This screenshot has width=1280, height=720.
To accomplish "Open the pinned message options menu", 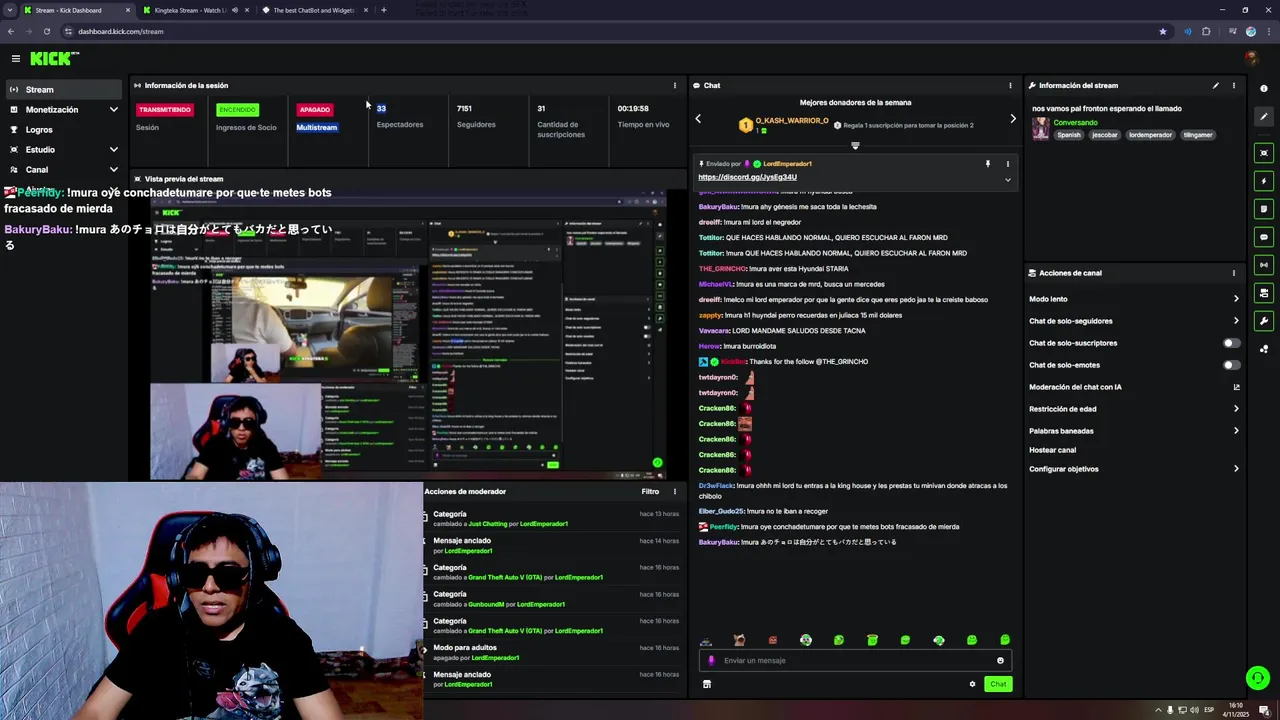I will coord(1007,164).
